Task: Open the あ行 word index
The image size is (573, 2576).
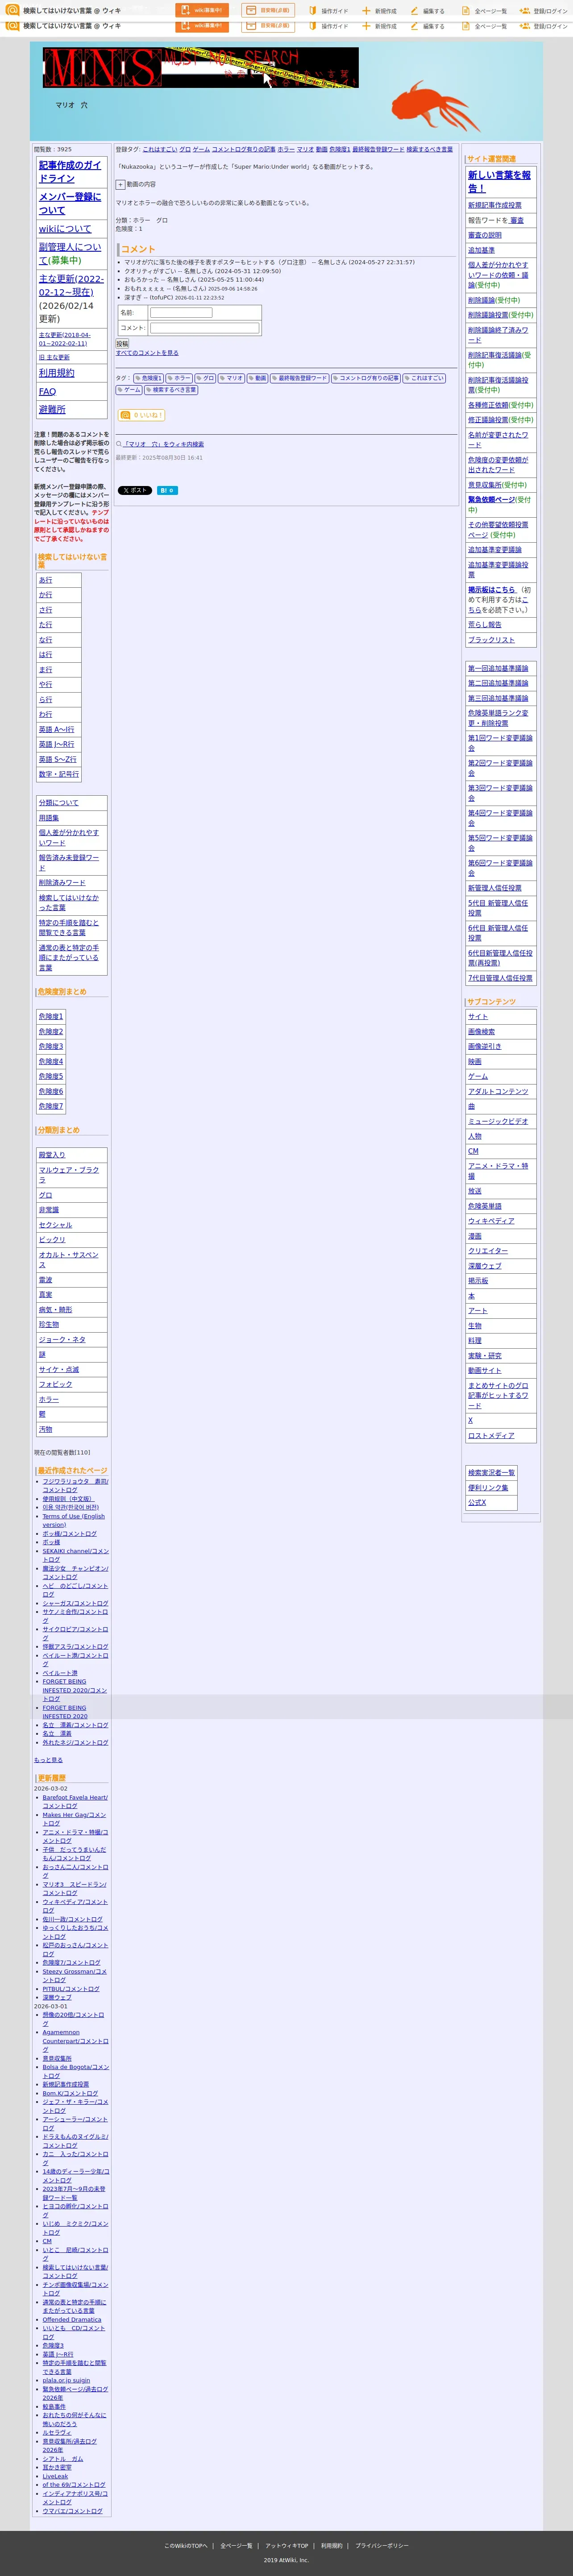Action: point(45,580)
